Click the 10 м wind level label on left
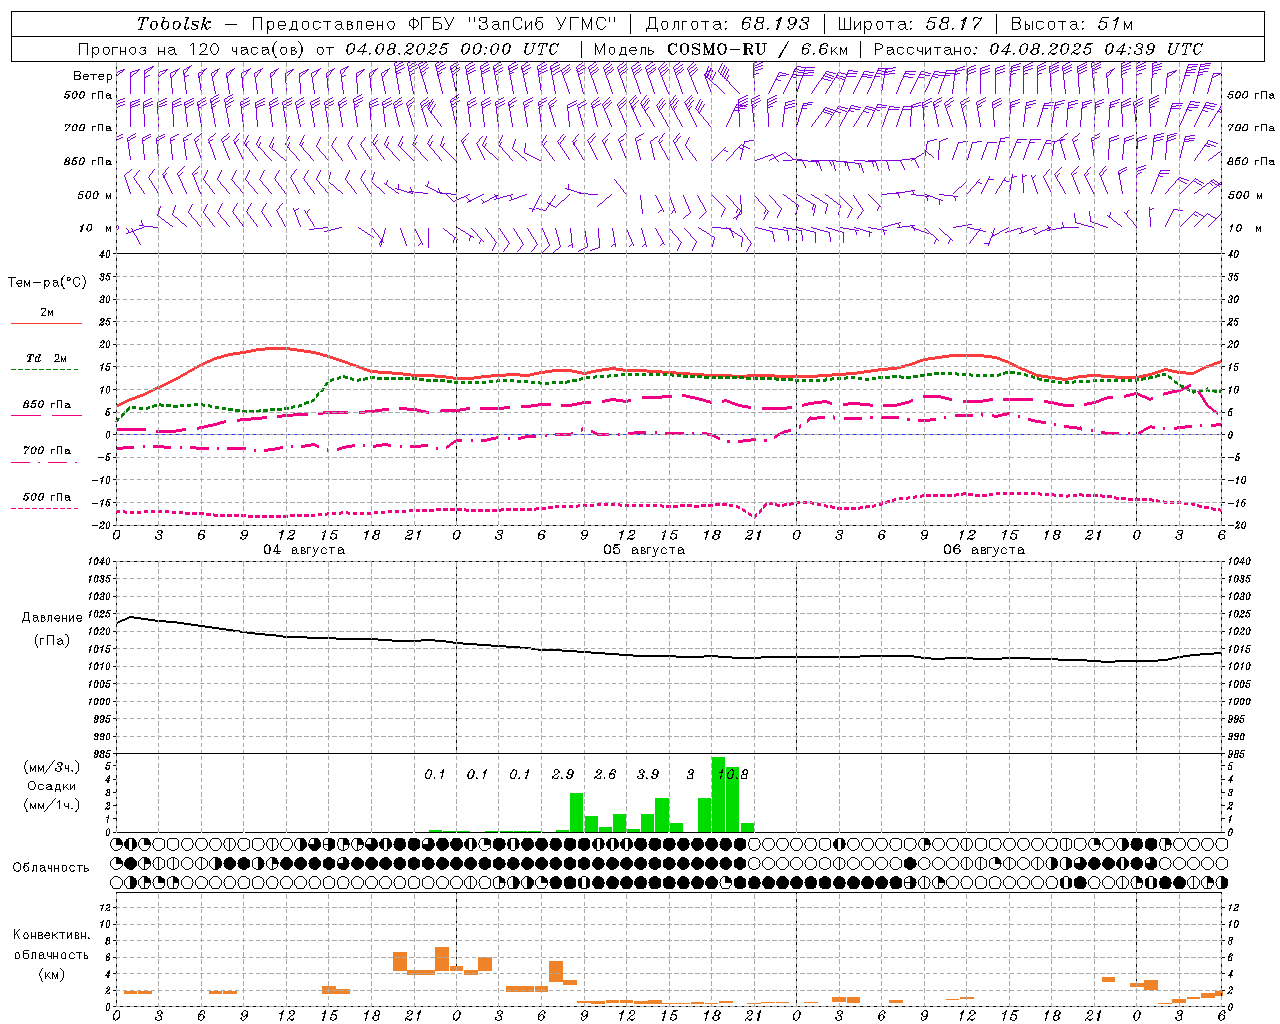This screenshot has height=1024, width=1280. pyautogui.click(x=96, y=228)
